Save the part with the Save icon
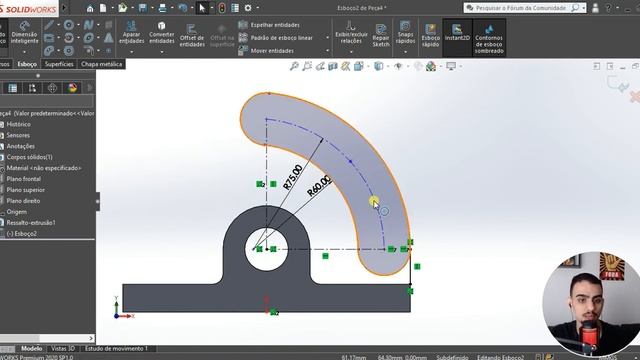Image resolution: width=640 pixels, height=360 pixels. (142, 8)
